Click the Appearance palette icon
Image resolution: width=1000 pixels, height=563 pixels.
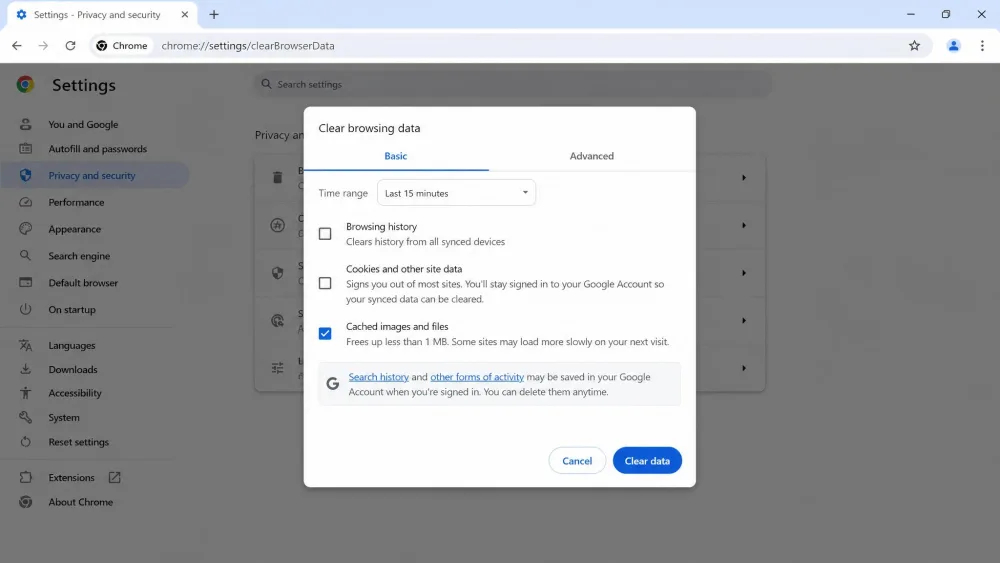26,229
